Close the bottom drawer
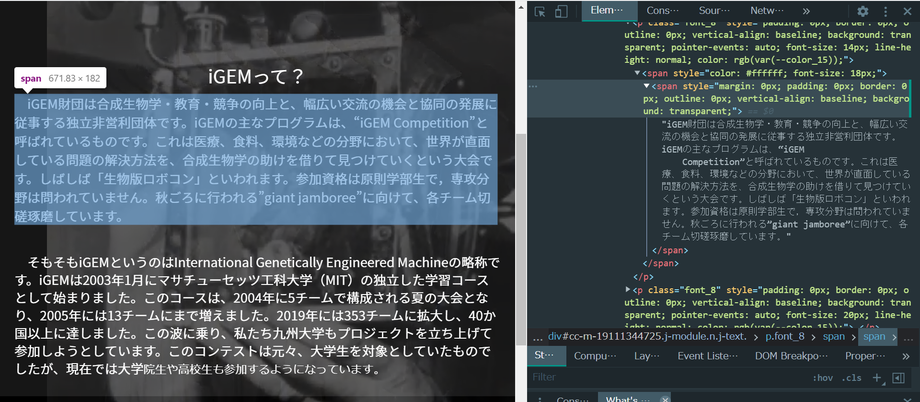The width and height of the screenshot is (920, 402). 907,400
